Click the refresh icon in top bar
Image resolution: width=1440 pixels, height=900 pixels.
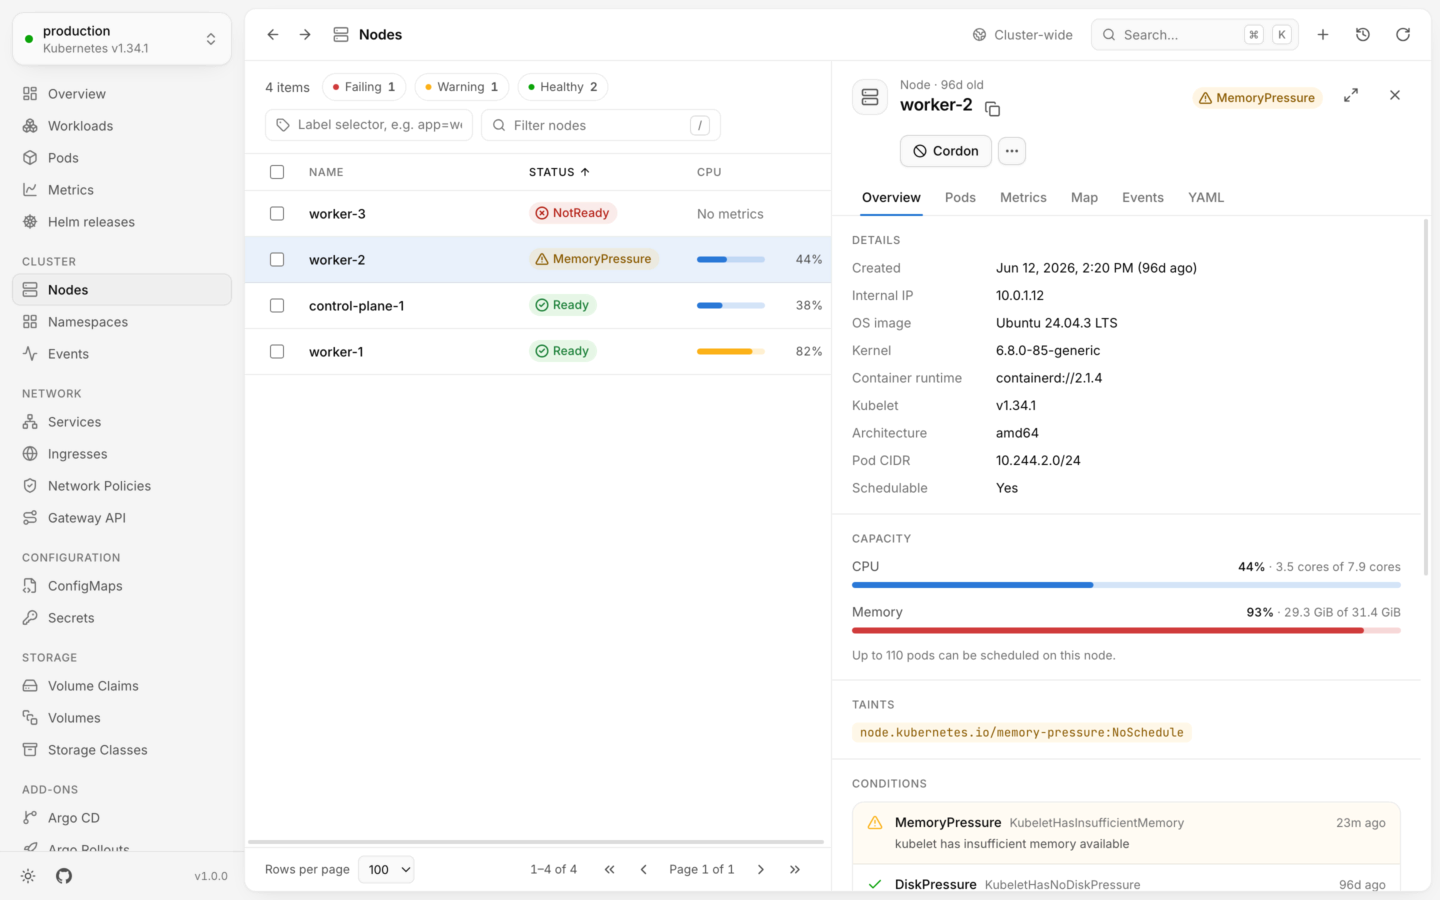point(1403,34)
